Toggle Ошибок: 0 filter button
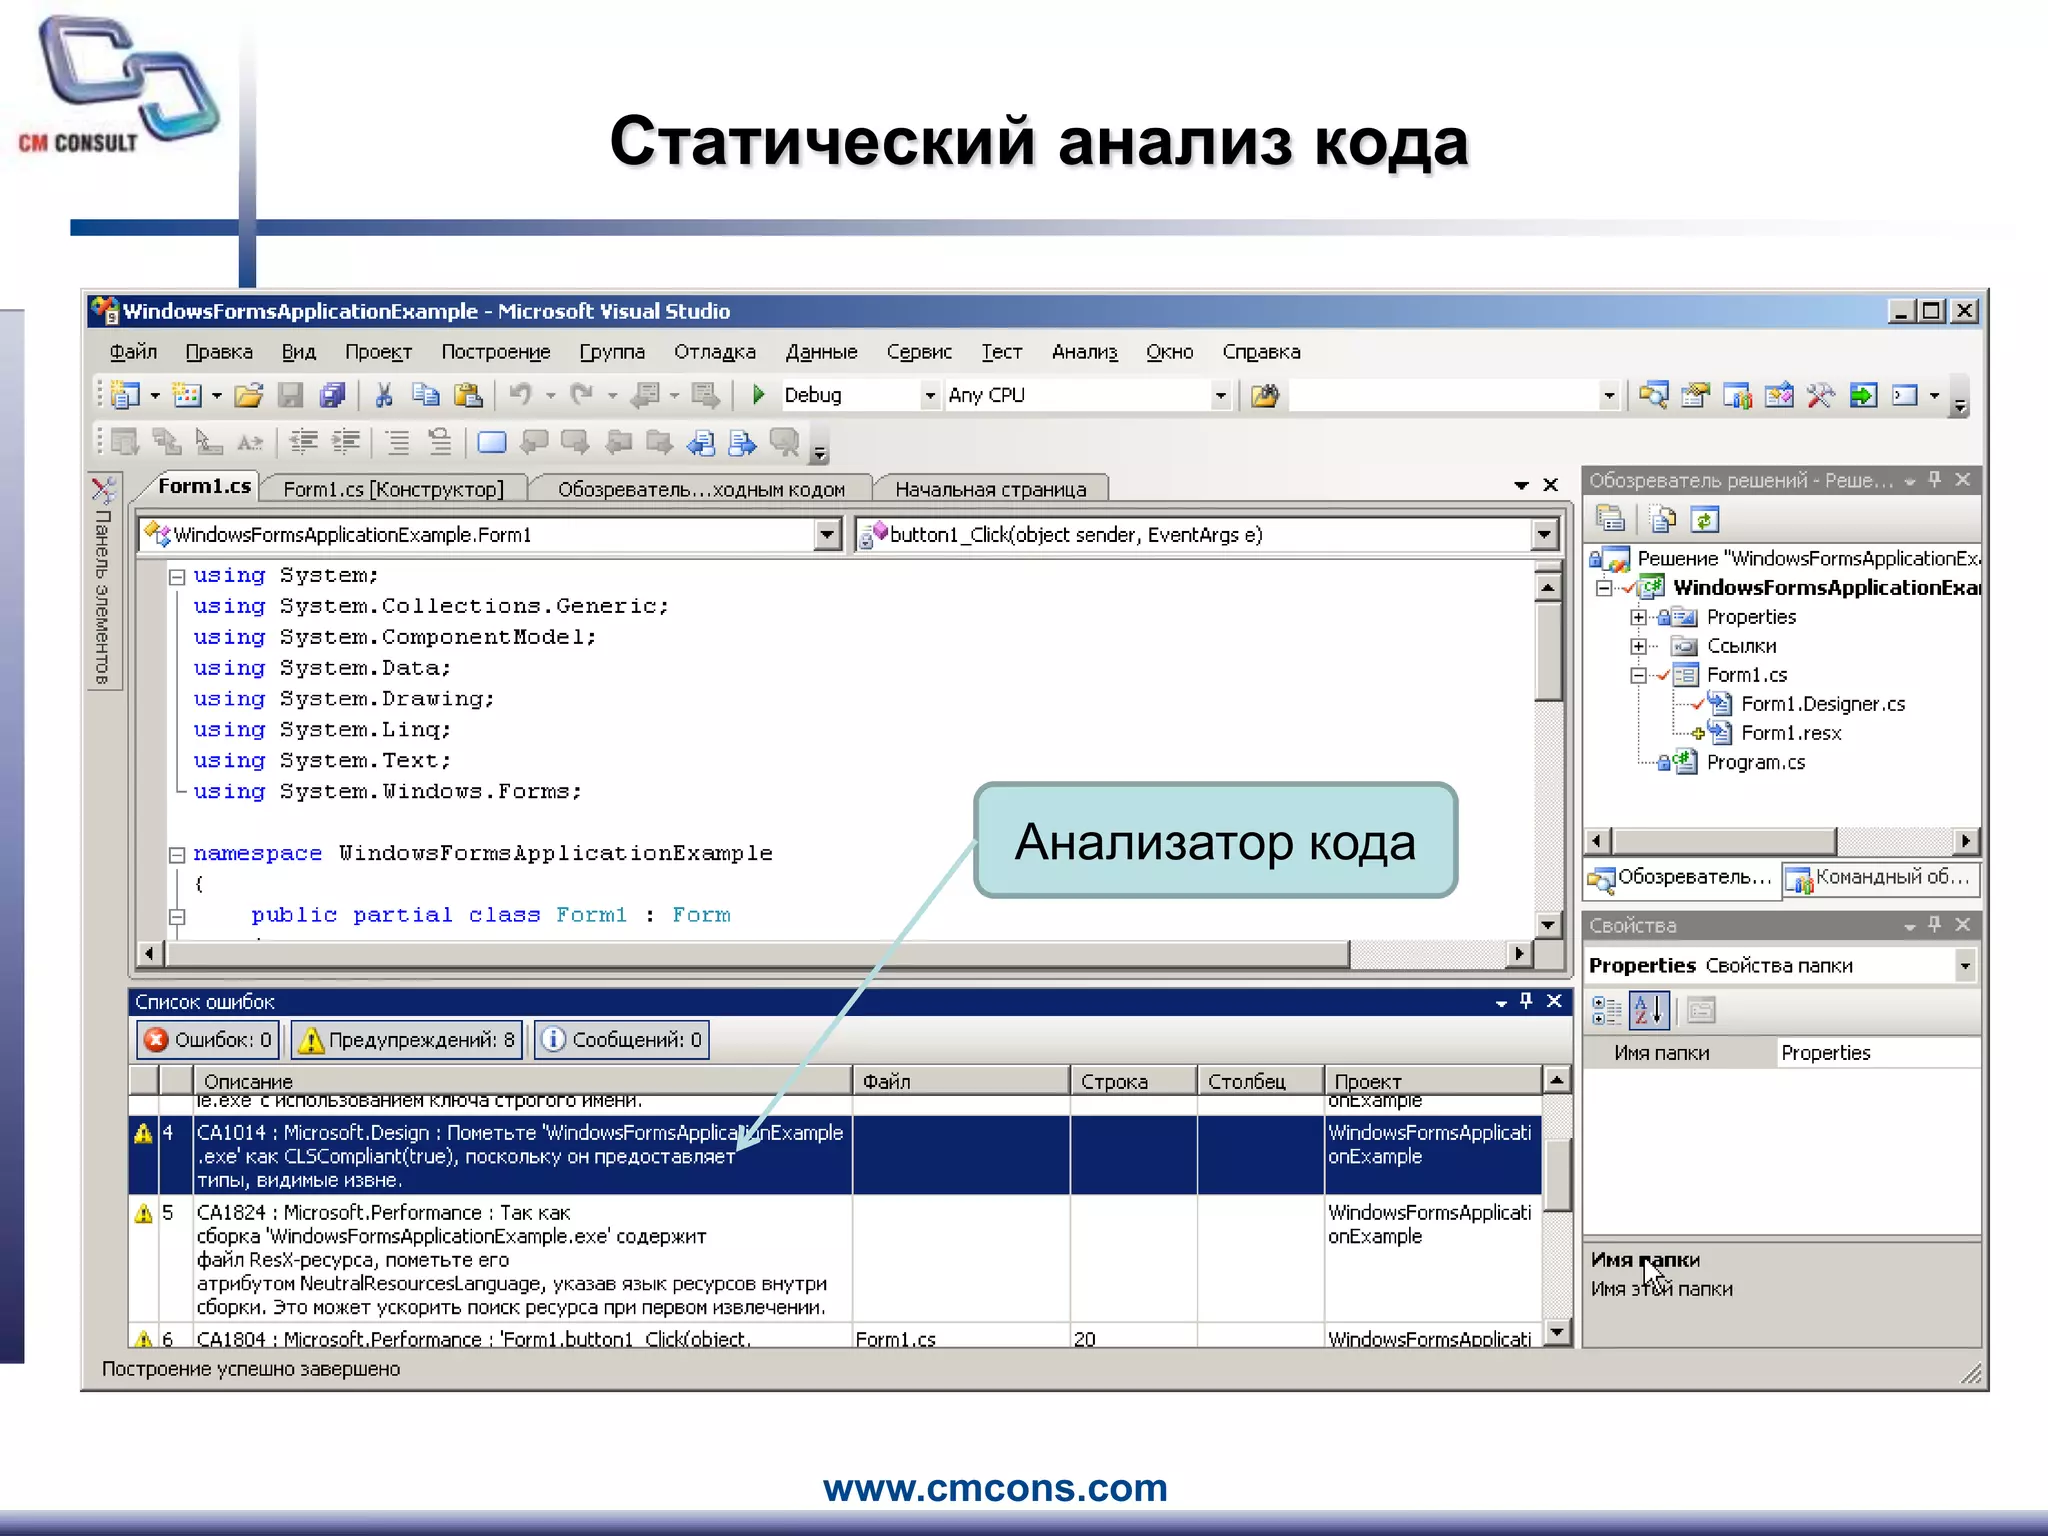Viewport: 2048px width, 1536px height. (207, 1040)
